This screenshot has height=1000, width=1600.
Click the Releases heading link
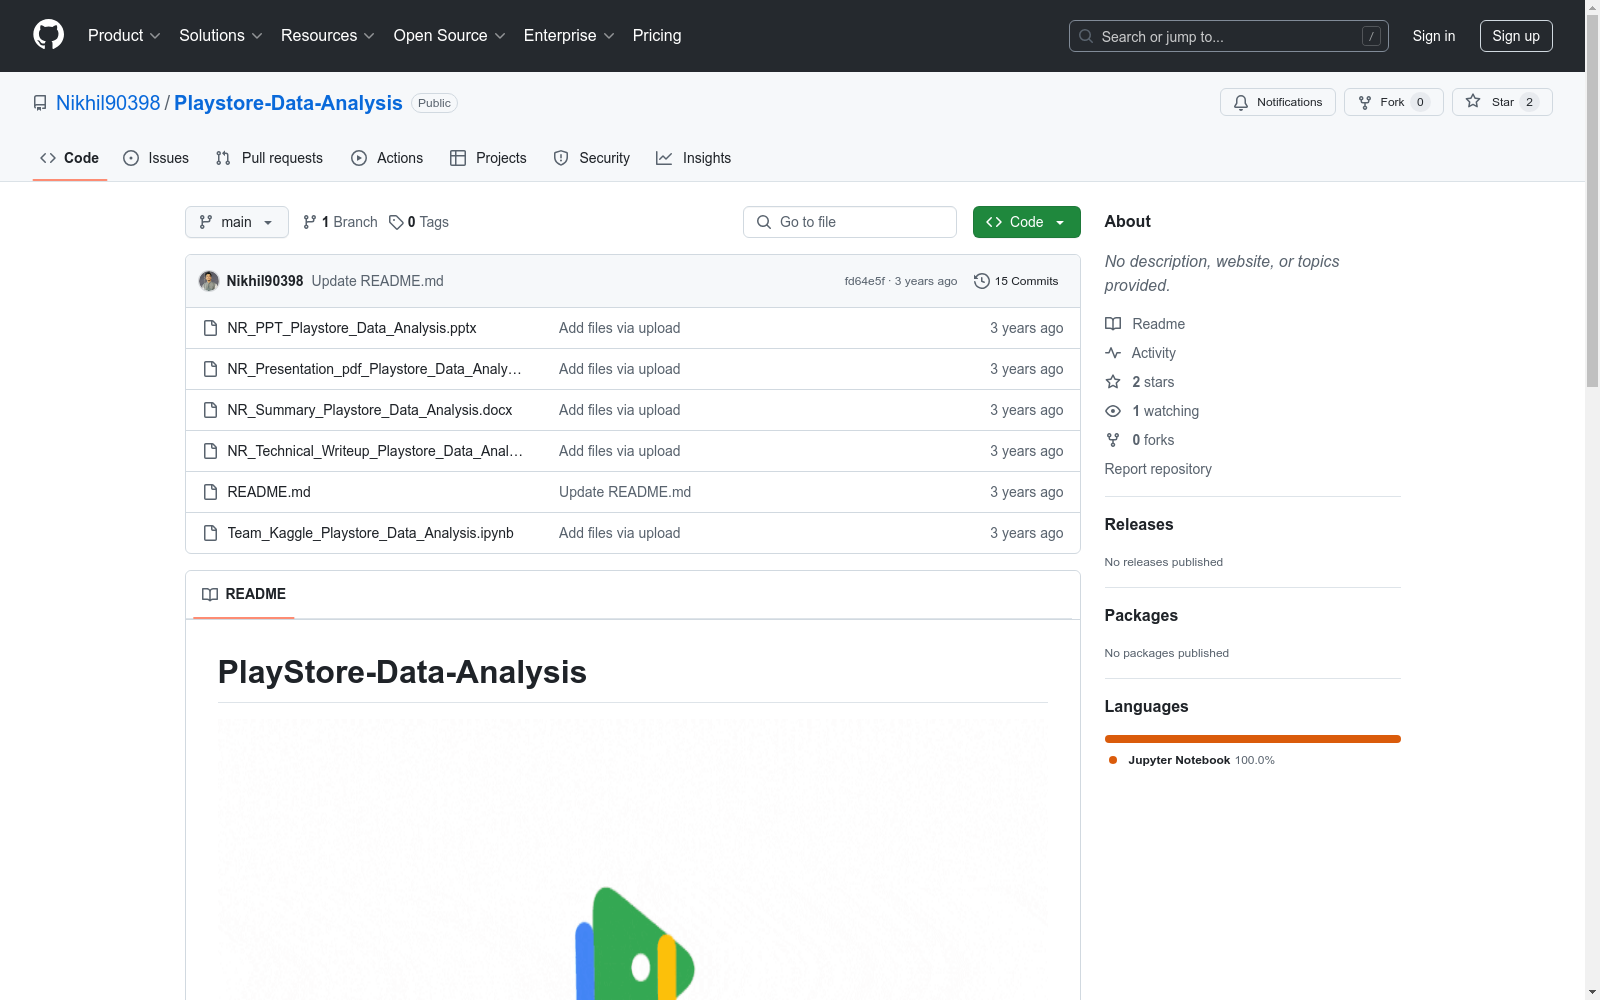[1139, 524]
